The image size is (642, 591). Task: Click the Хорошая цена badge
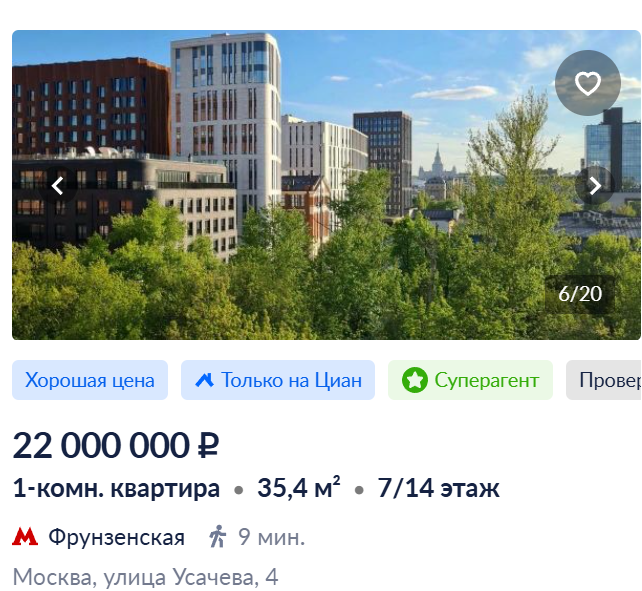(90, 380)
